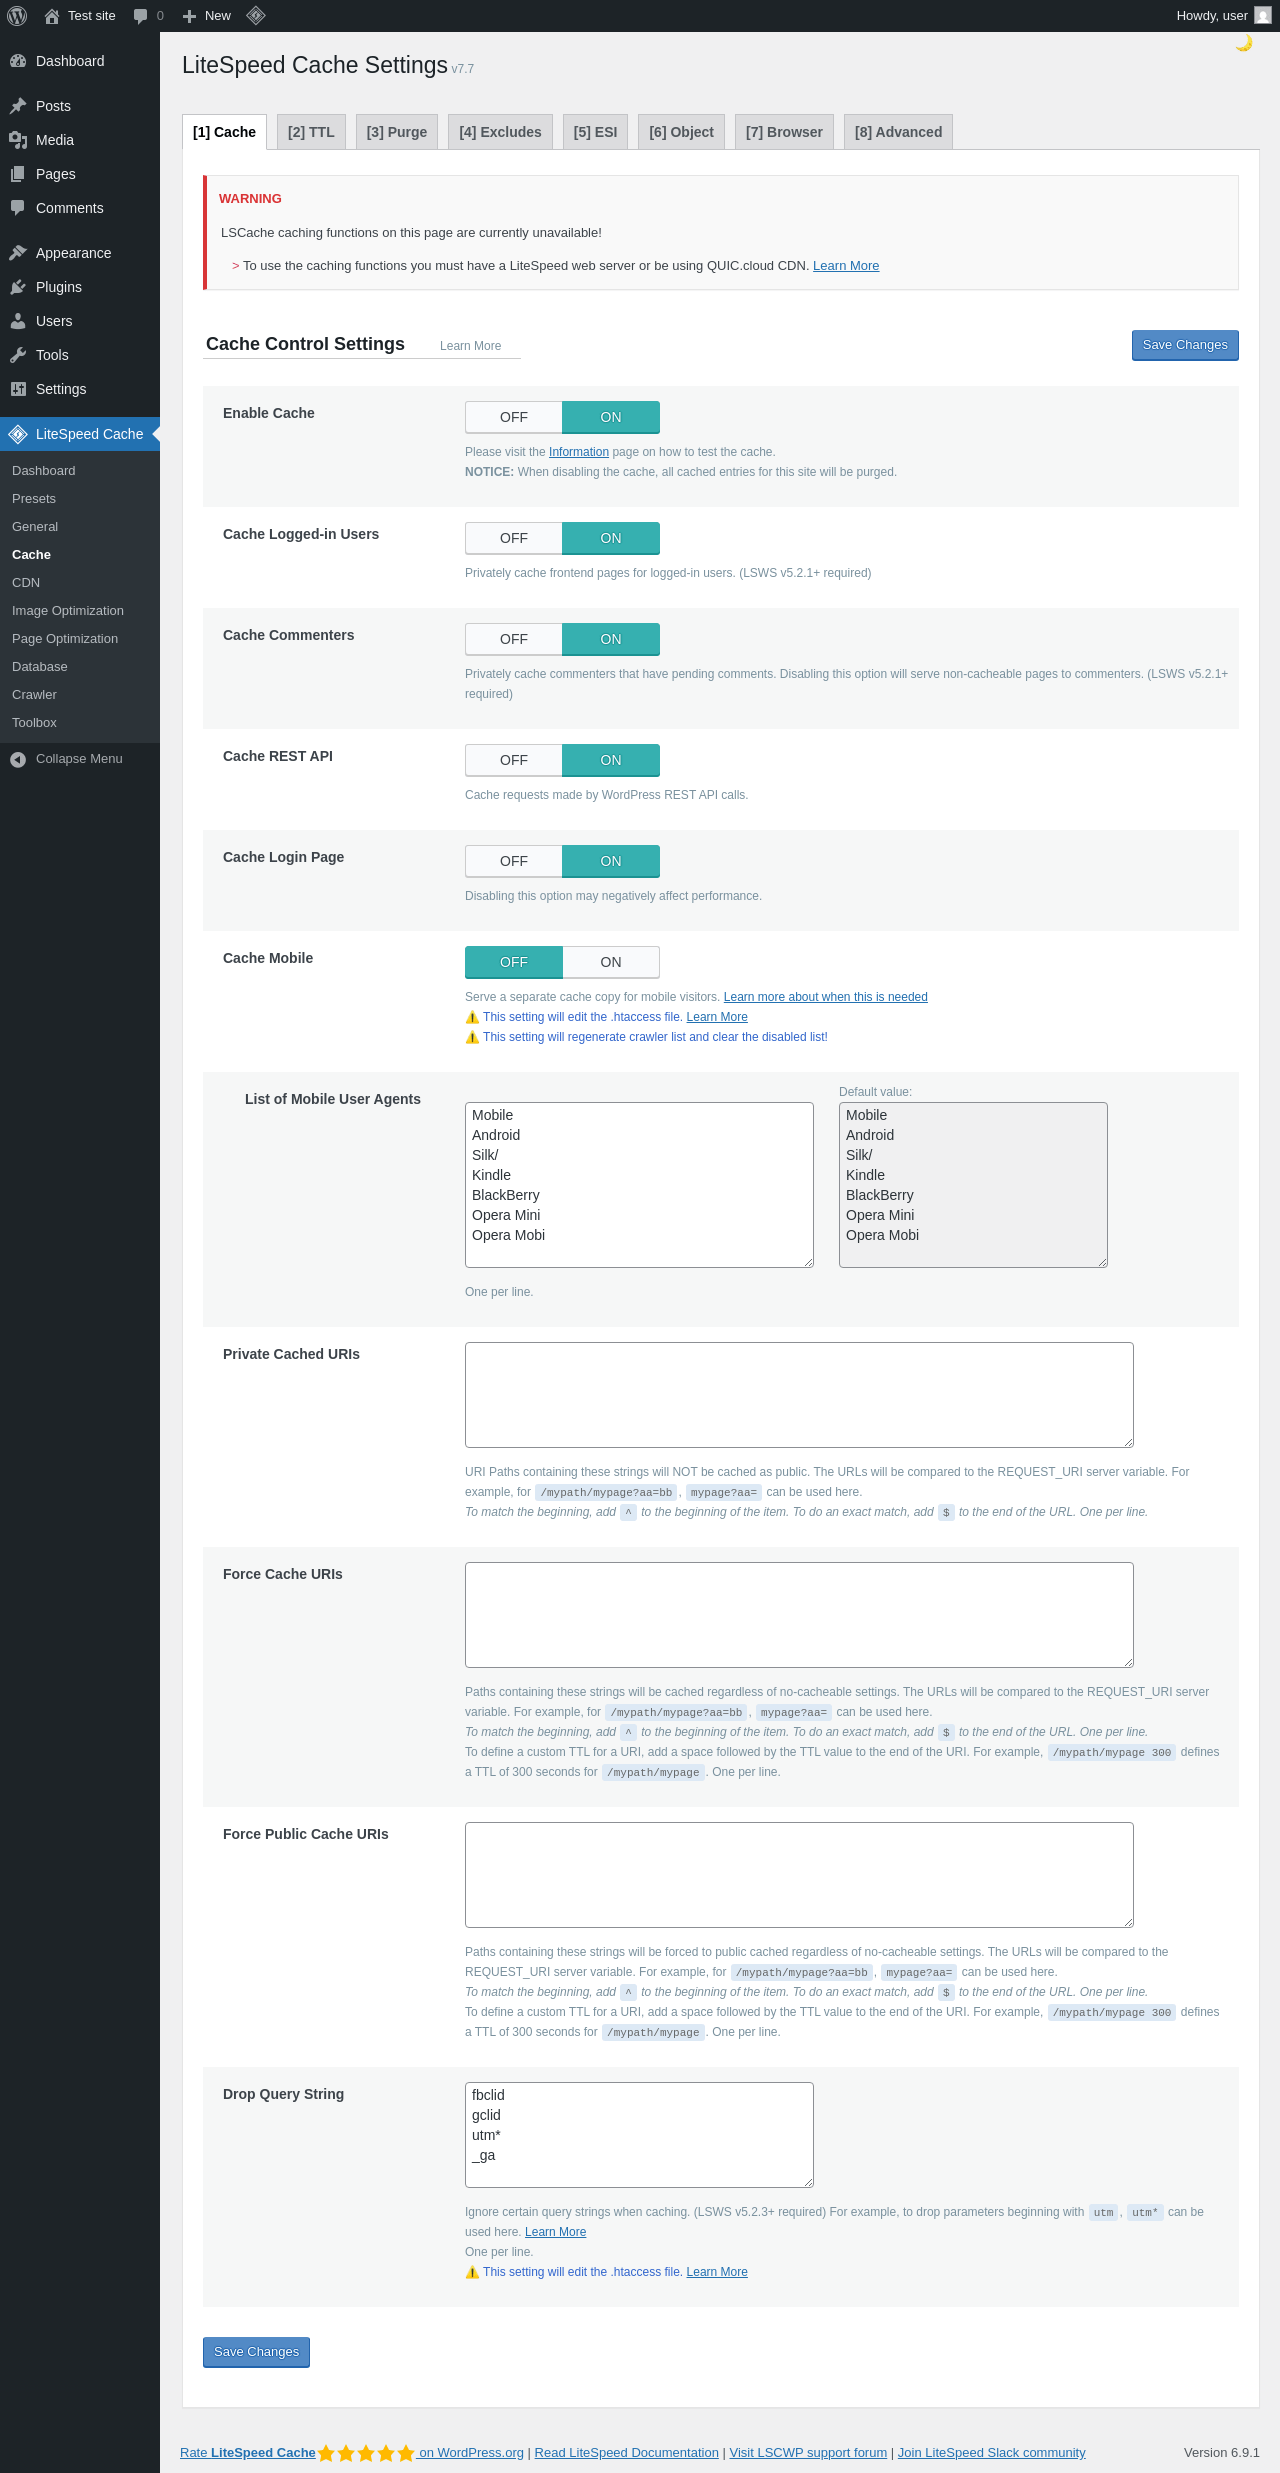Click the Collapse Menu arrow icon
This screenshot has width=1280, height=2473.
pos(18,759)
